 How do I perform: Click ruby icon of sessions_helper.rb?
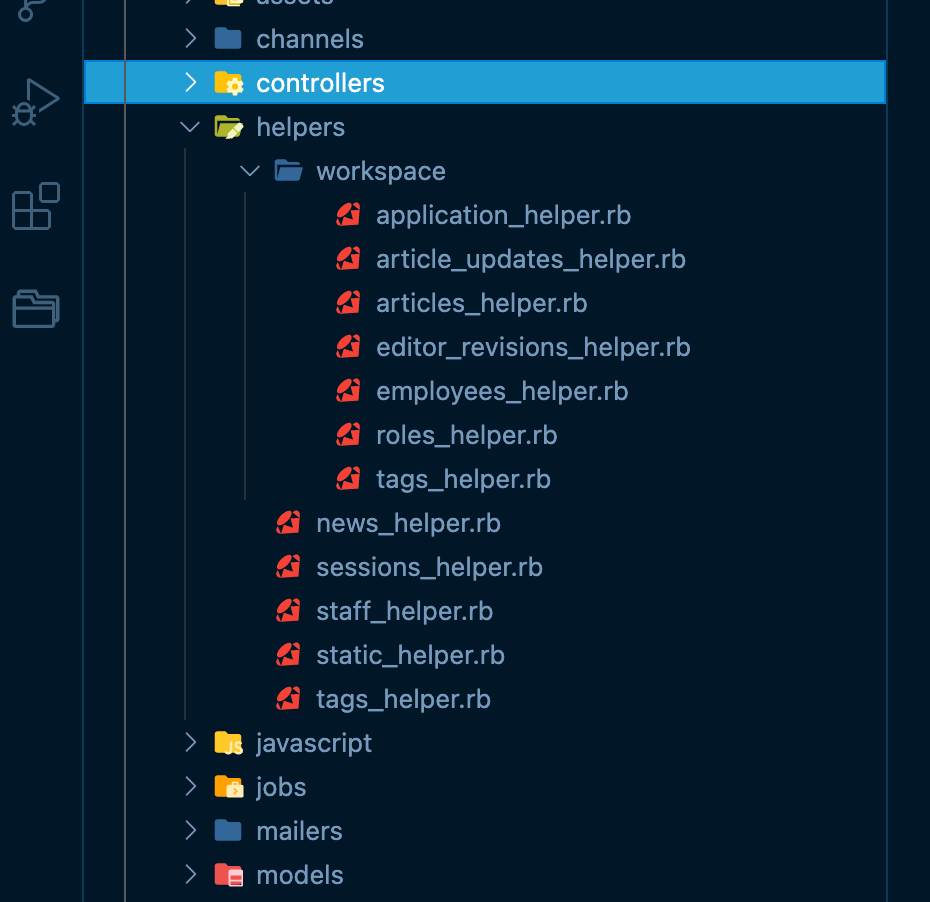[288, 566]
